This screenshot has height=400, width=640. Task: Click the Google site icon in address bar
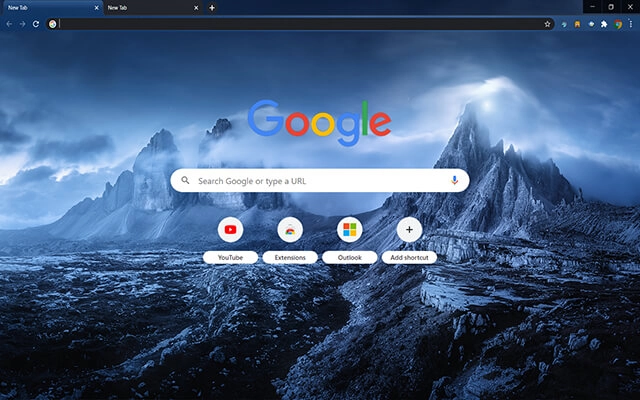coord(52,24)
